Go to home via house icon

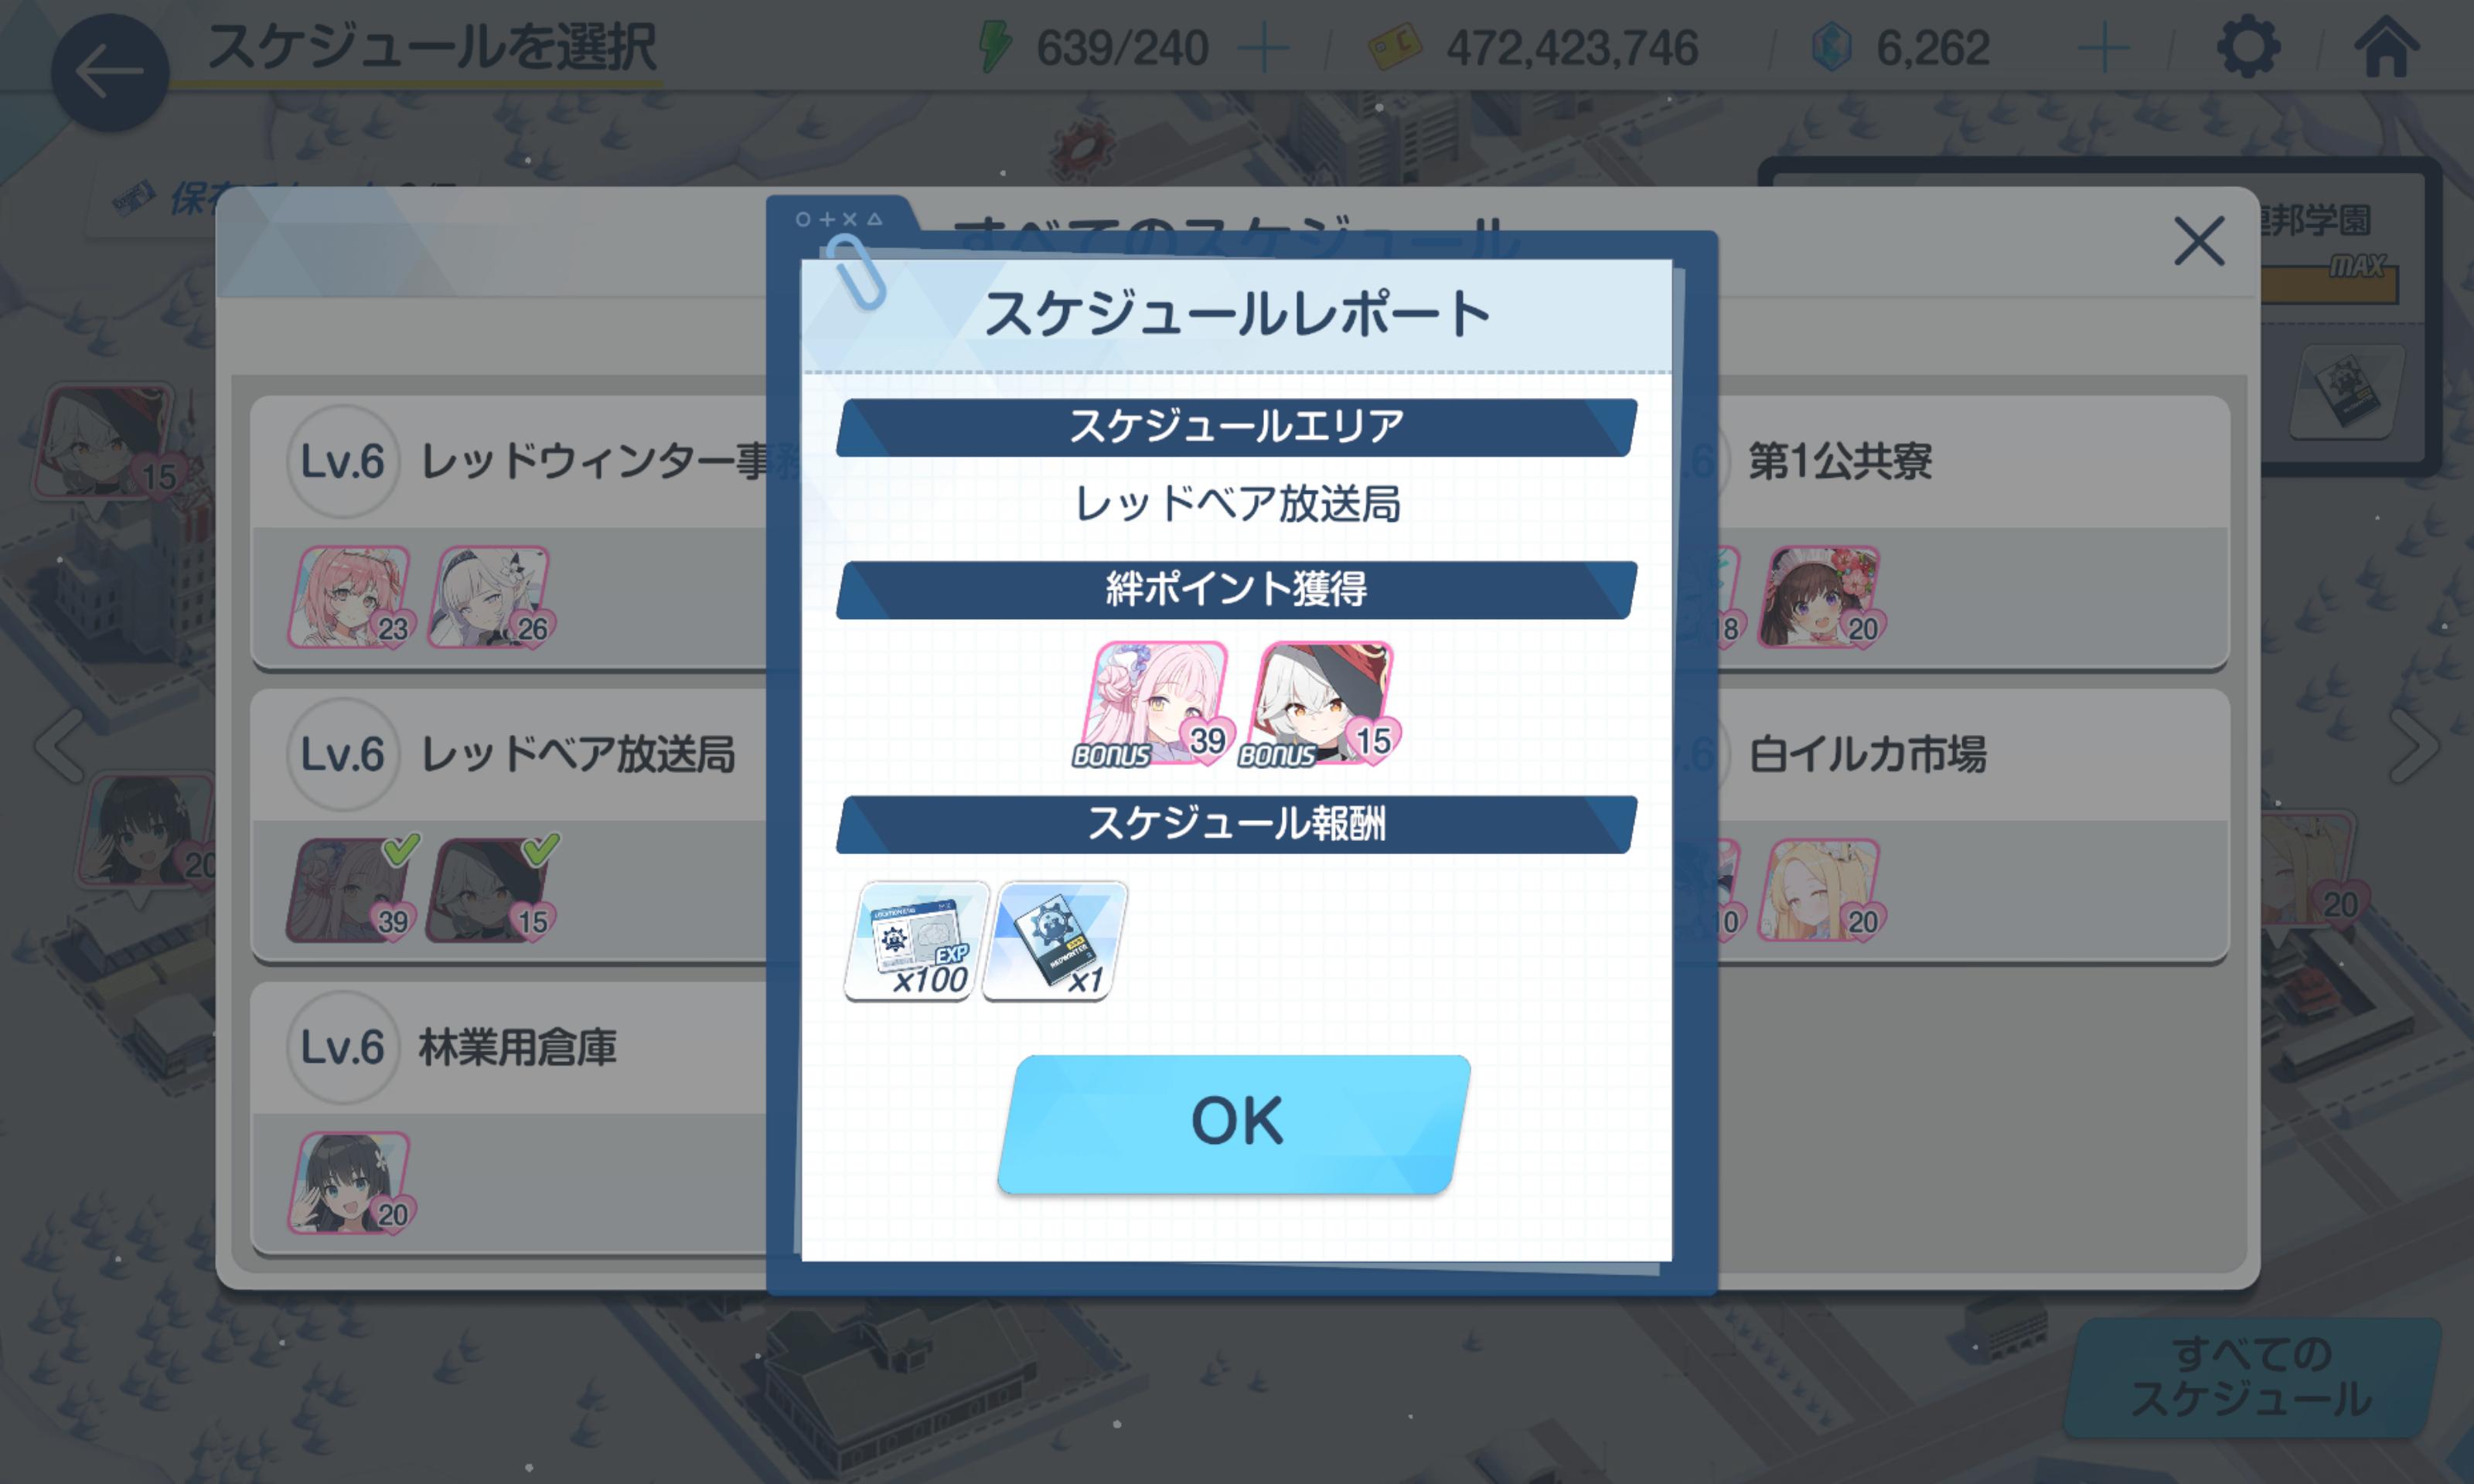[x=2387, y=47]
